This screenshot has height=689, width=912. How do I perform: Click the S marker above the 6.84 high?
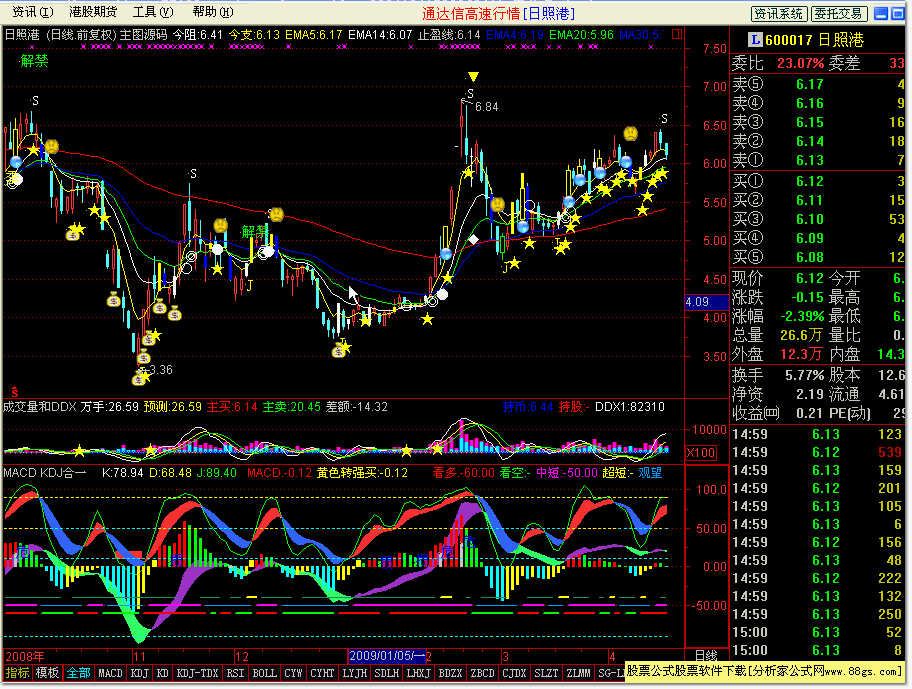coord(470,93)
